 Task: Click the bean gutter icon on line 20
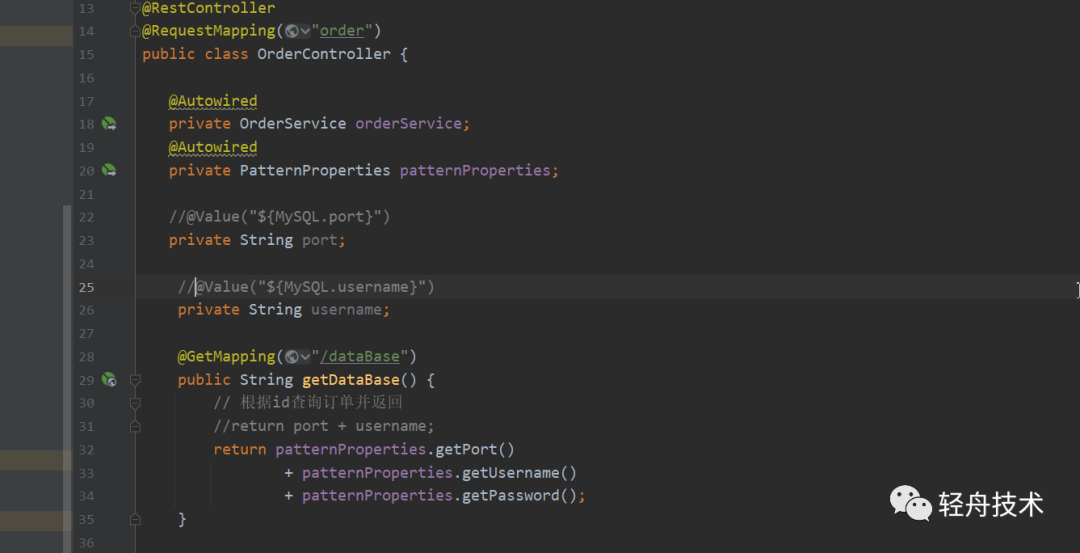pyautogui.click(x=109, y=170)
